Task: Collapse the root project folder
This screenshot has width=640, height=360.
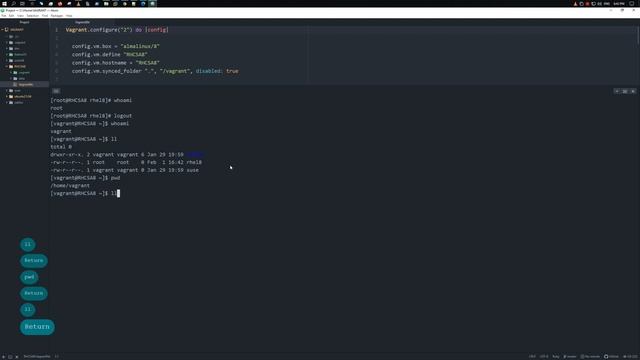Action: pyautogui.click(x=3, y=29)
